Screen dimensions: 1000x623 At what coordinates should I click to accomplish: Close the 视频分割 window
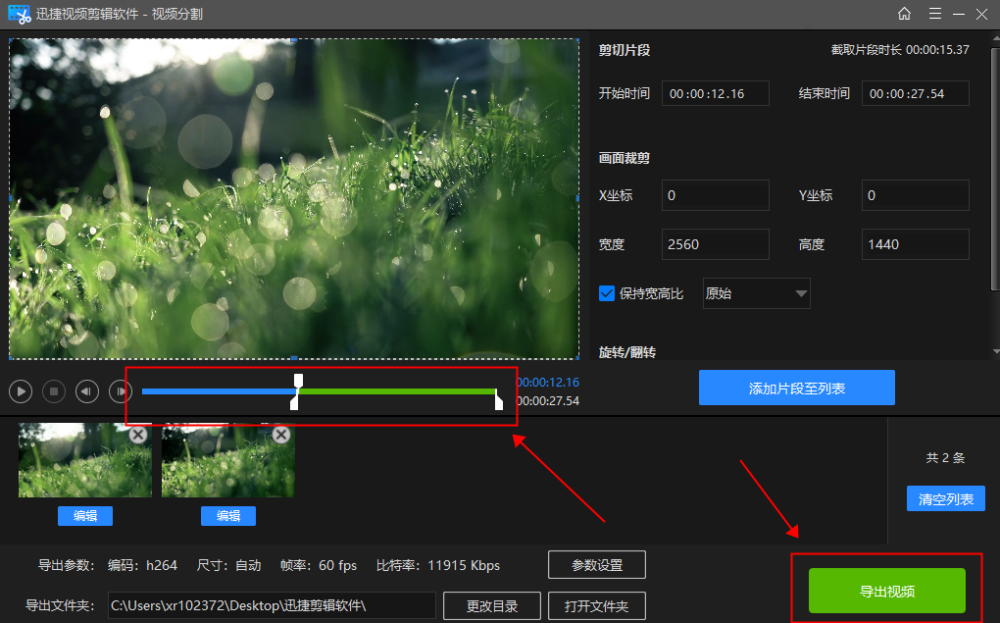(x=982, y=14)
